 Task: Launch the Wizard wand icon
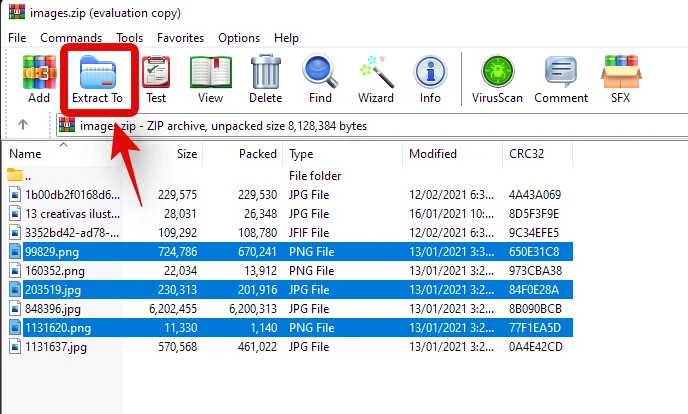pos(376,79)
